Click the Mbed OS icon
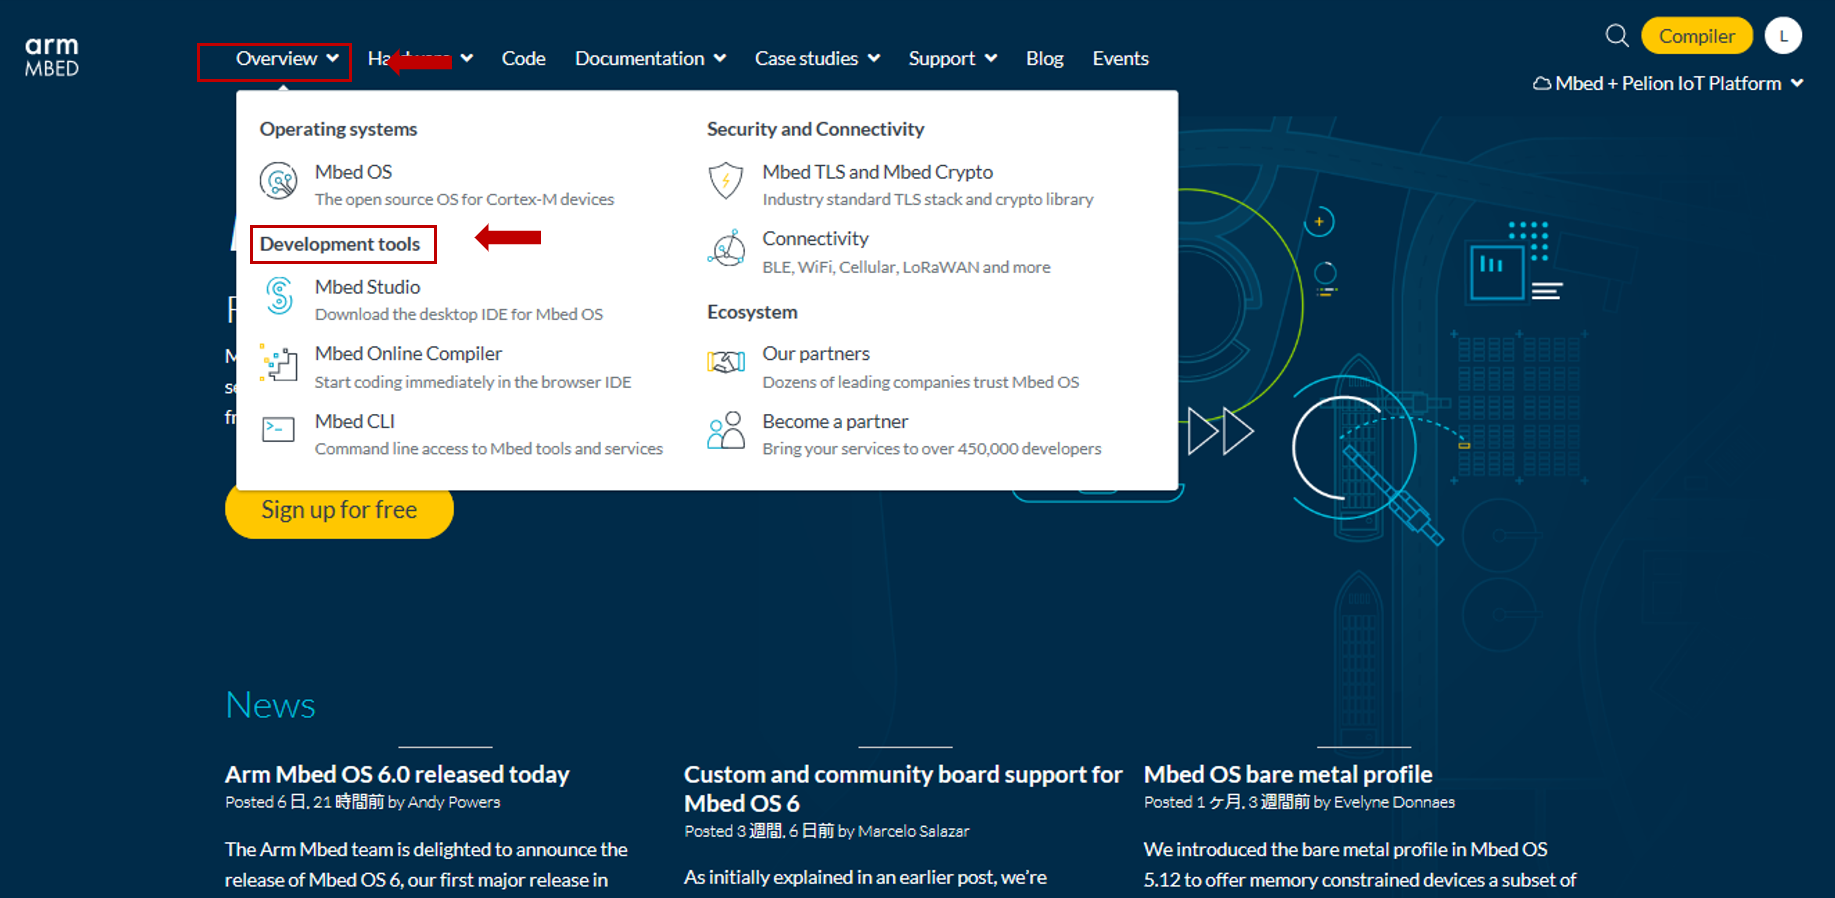The height and width of the screenshot is (898, 1835). pos(278,181)
